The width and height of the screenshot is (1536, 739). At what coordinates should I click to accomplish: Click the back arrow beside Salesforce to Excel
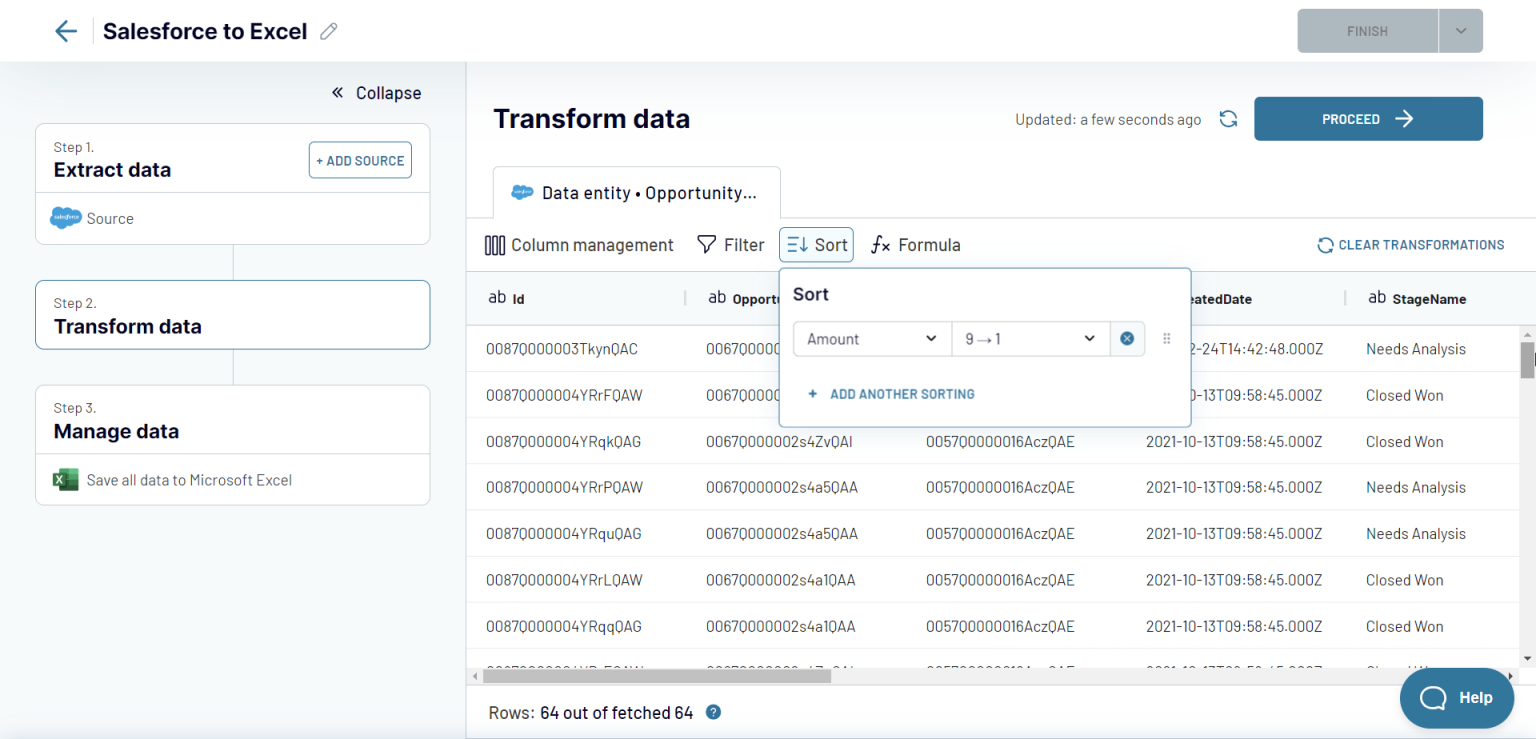(65, 31)
